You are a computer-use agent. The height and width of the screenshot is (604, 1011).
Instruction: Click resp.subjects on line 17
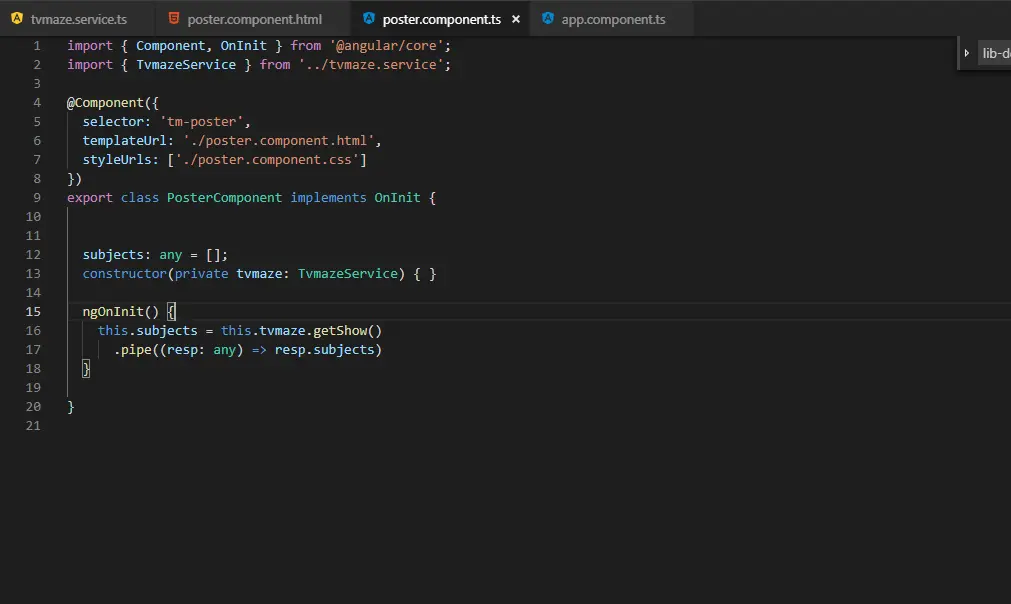(324, 349)
